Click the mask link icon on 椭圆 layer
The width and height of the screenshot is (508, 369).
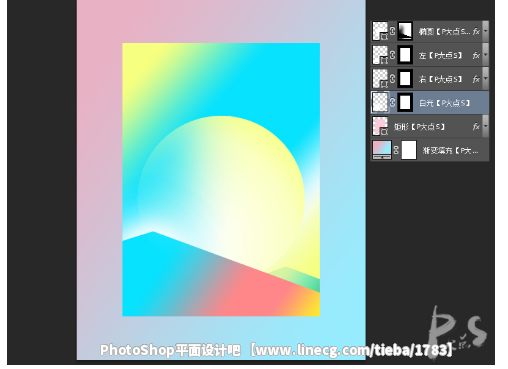(392, 31)
